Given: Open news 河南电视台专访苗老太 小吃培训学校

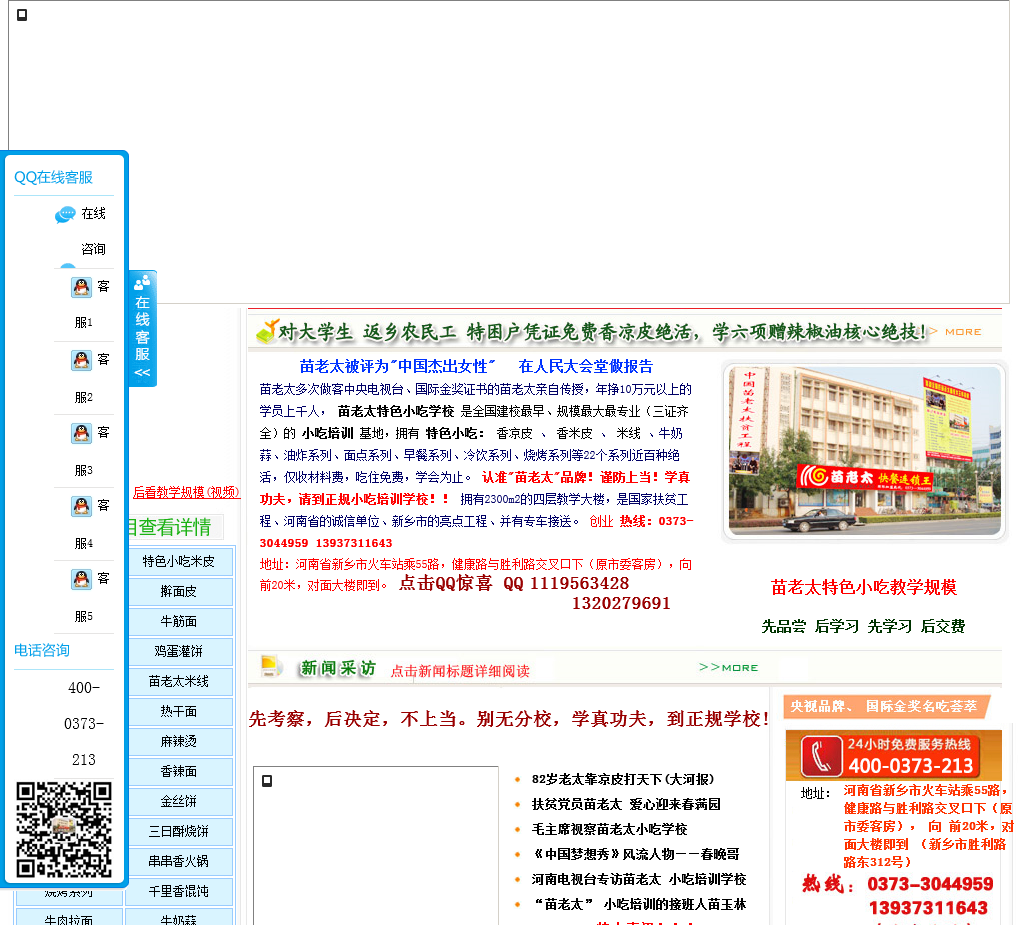Looking at the screenshot, I should pos(639,879).
